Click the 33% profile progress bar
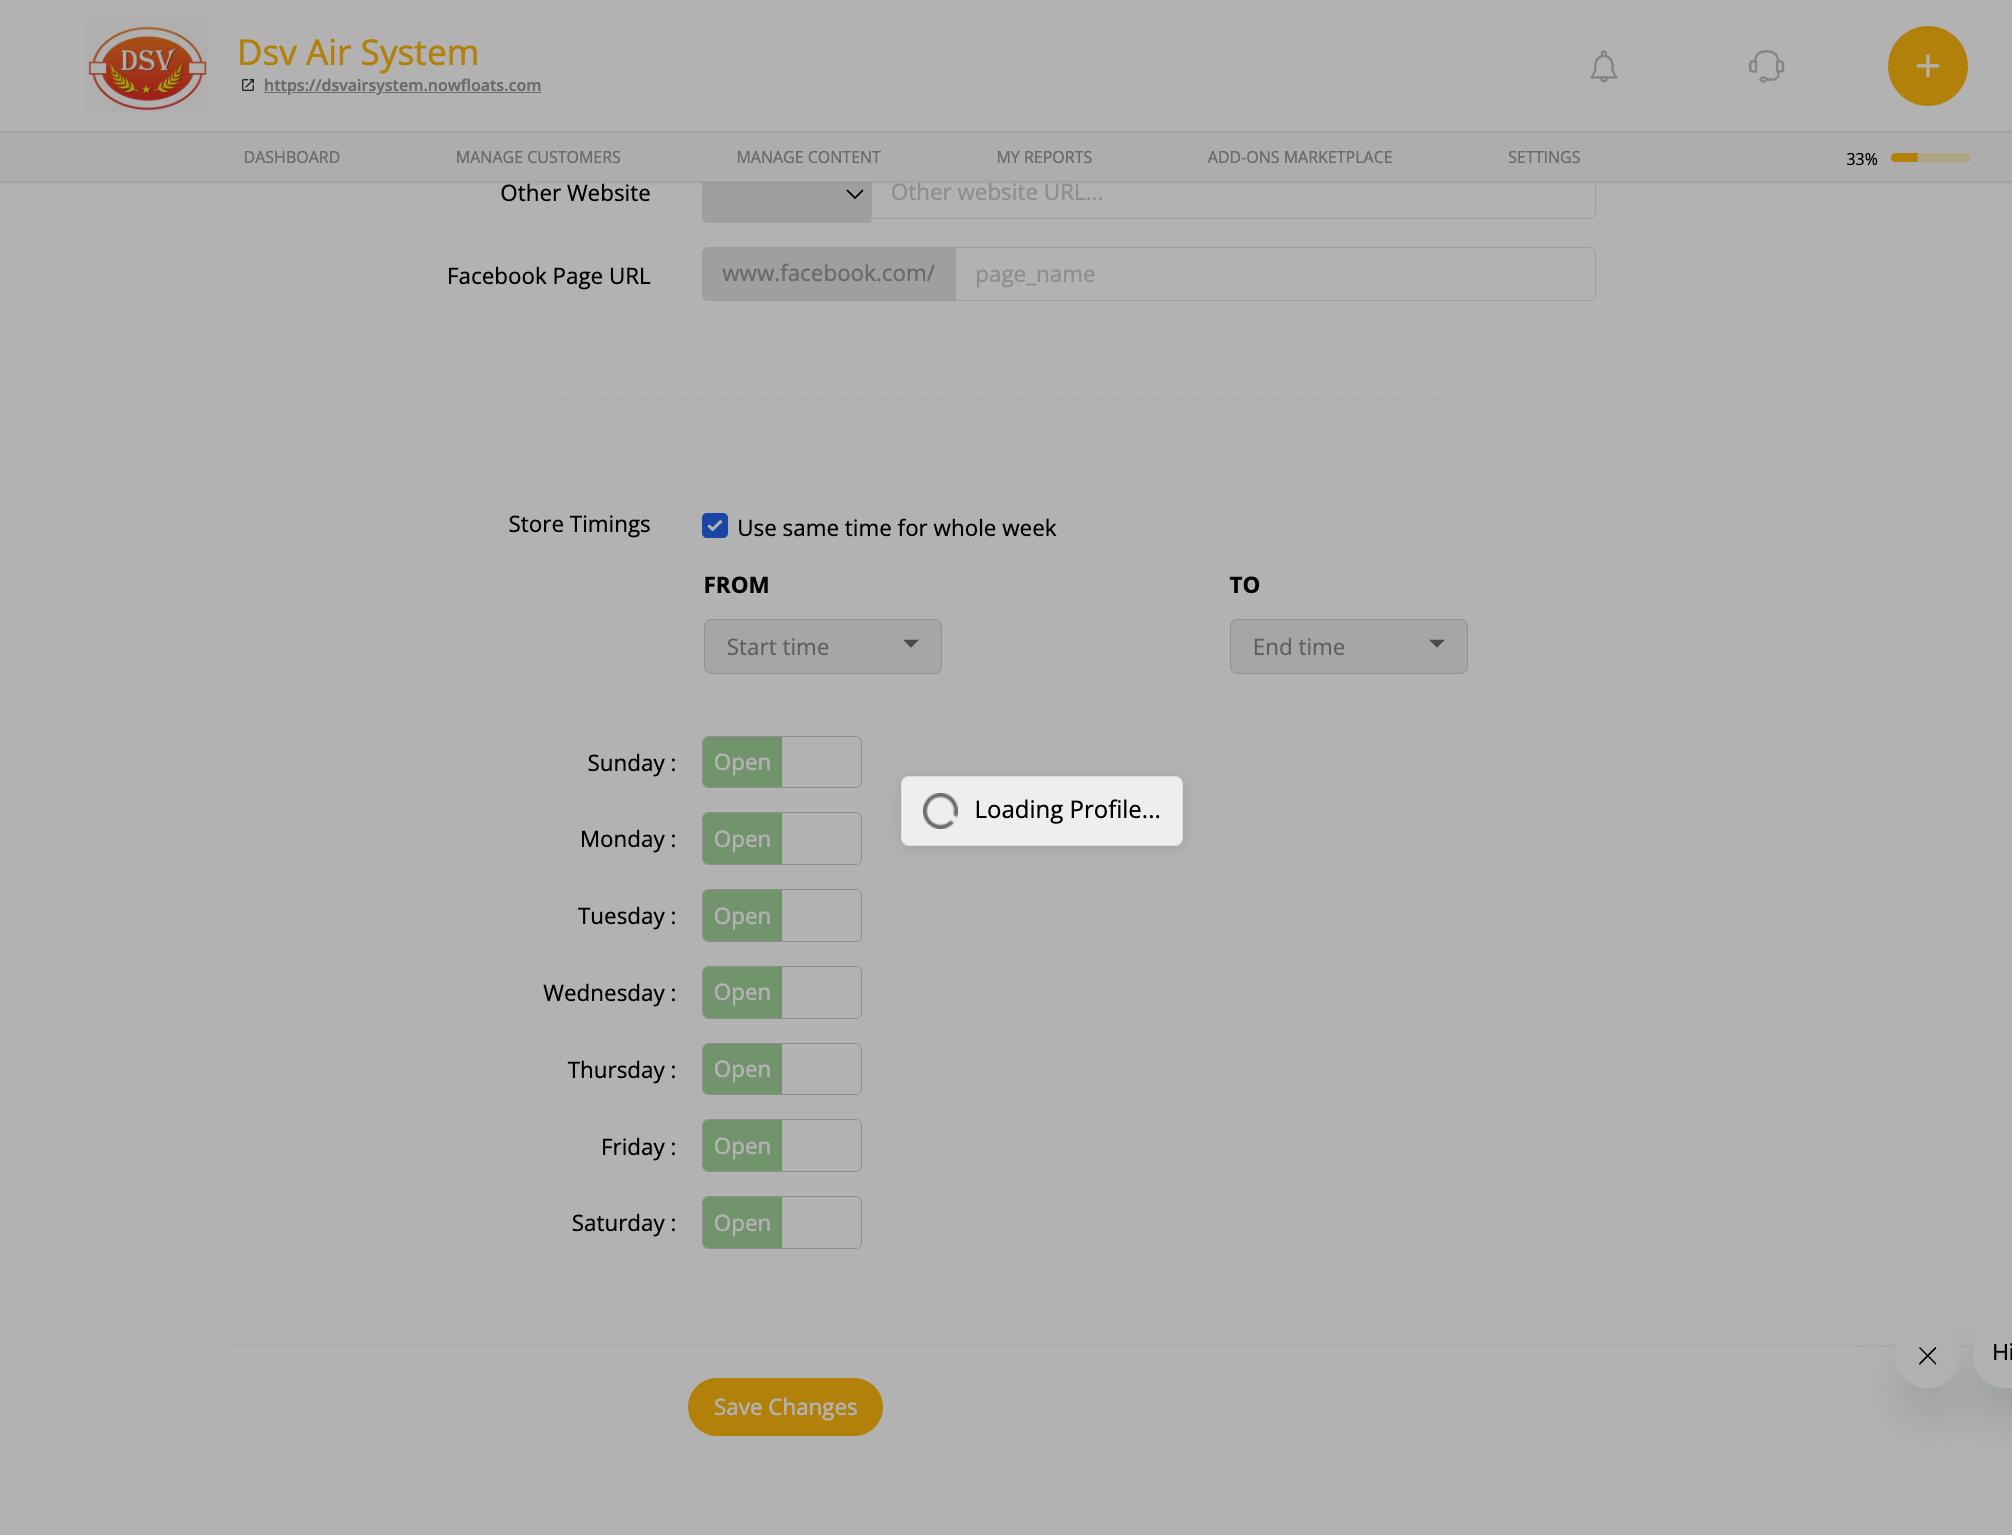Viewport: 2012px width, 1536px height. coord(1929,158)
